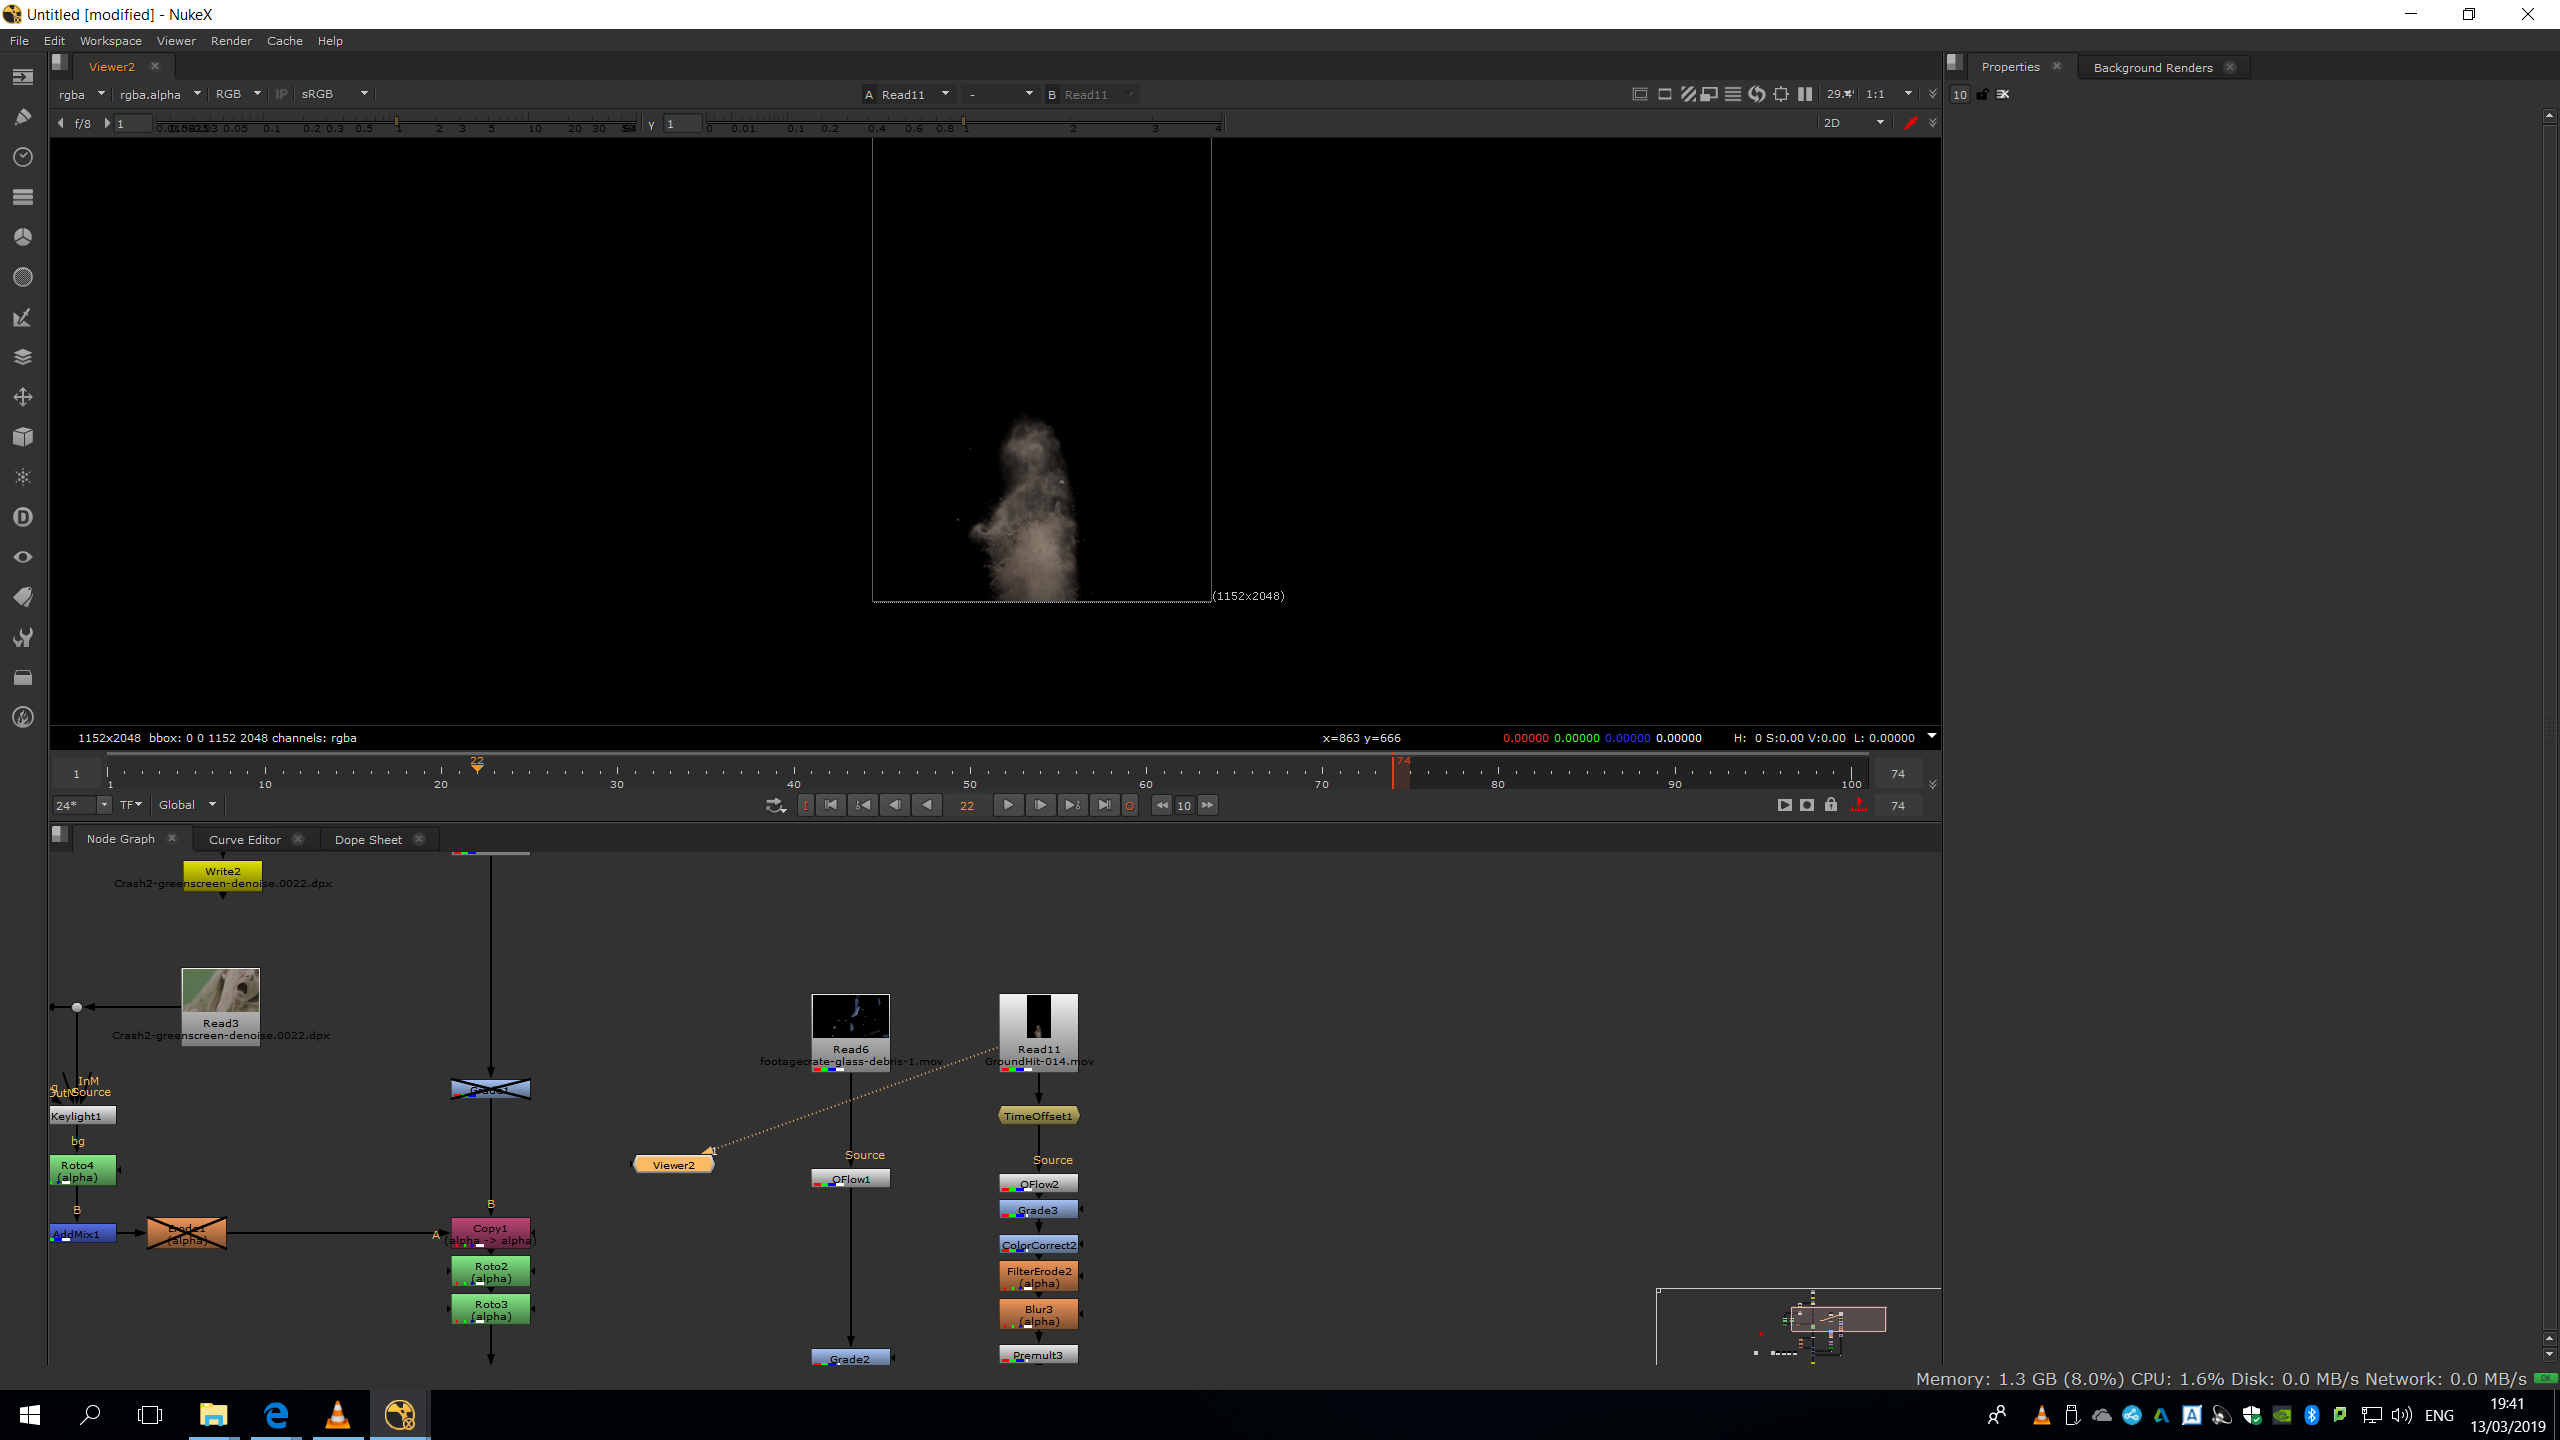
Task: Open the 3D cube nodes icon
Action: click(23, 437)
